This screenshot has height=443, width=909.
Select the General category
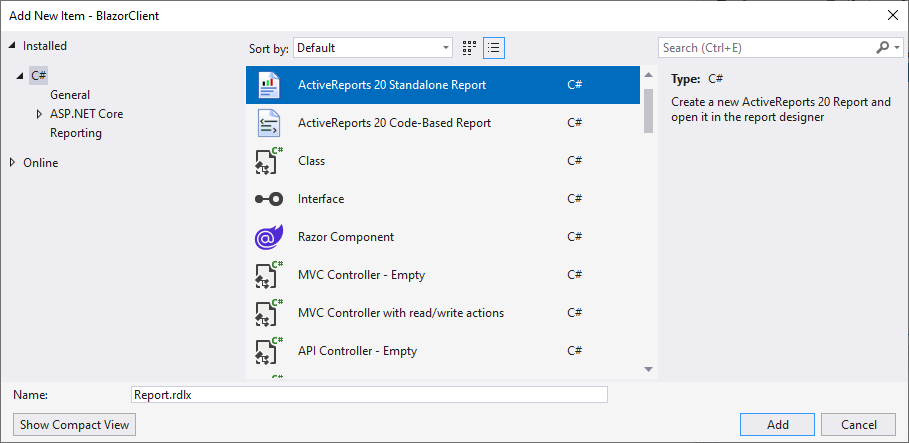[x=70, y=95]
